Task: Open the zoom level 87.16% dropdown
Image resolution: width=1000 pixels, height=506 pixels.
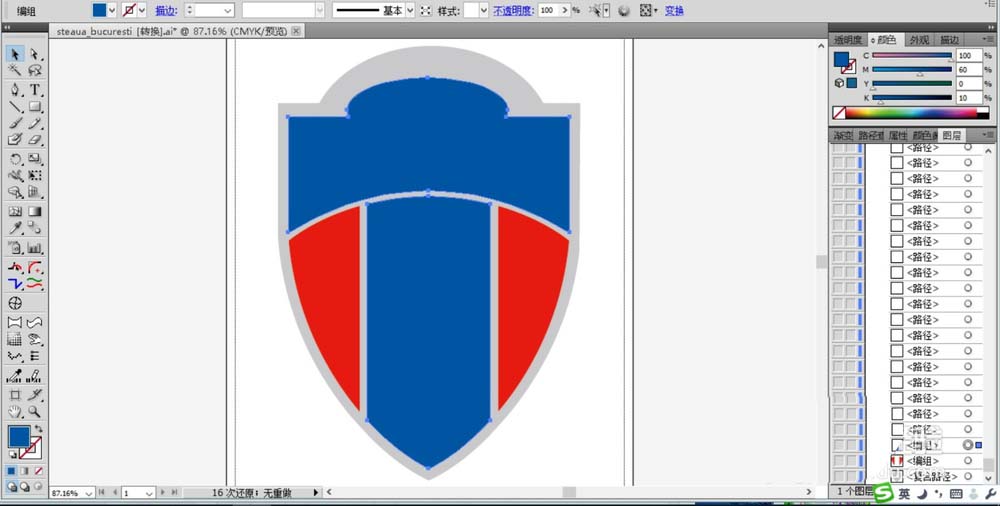Action: tap(88, 493)
